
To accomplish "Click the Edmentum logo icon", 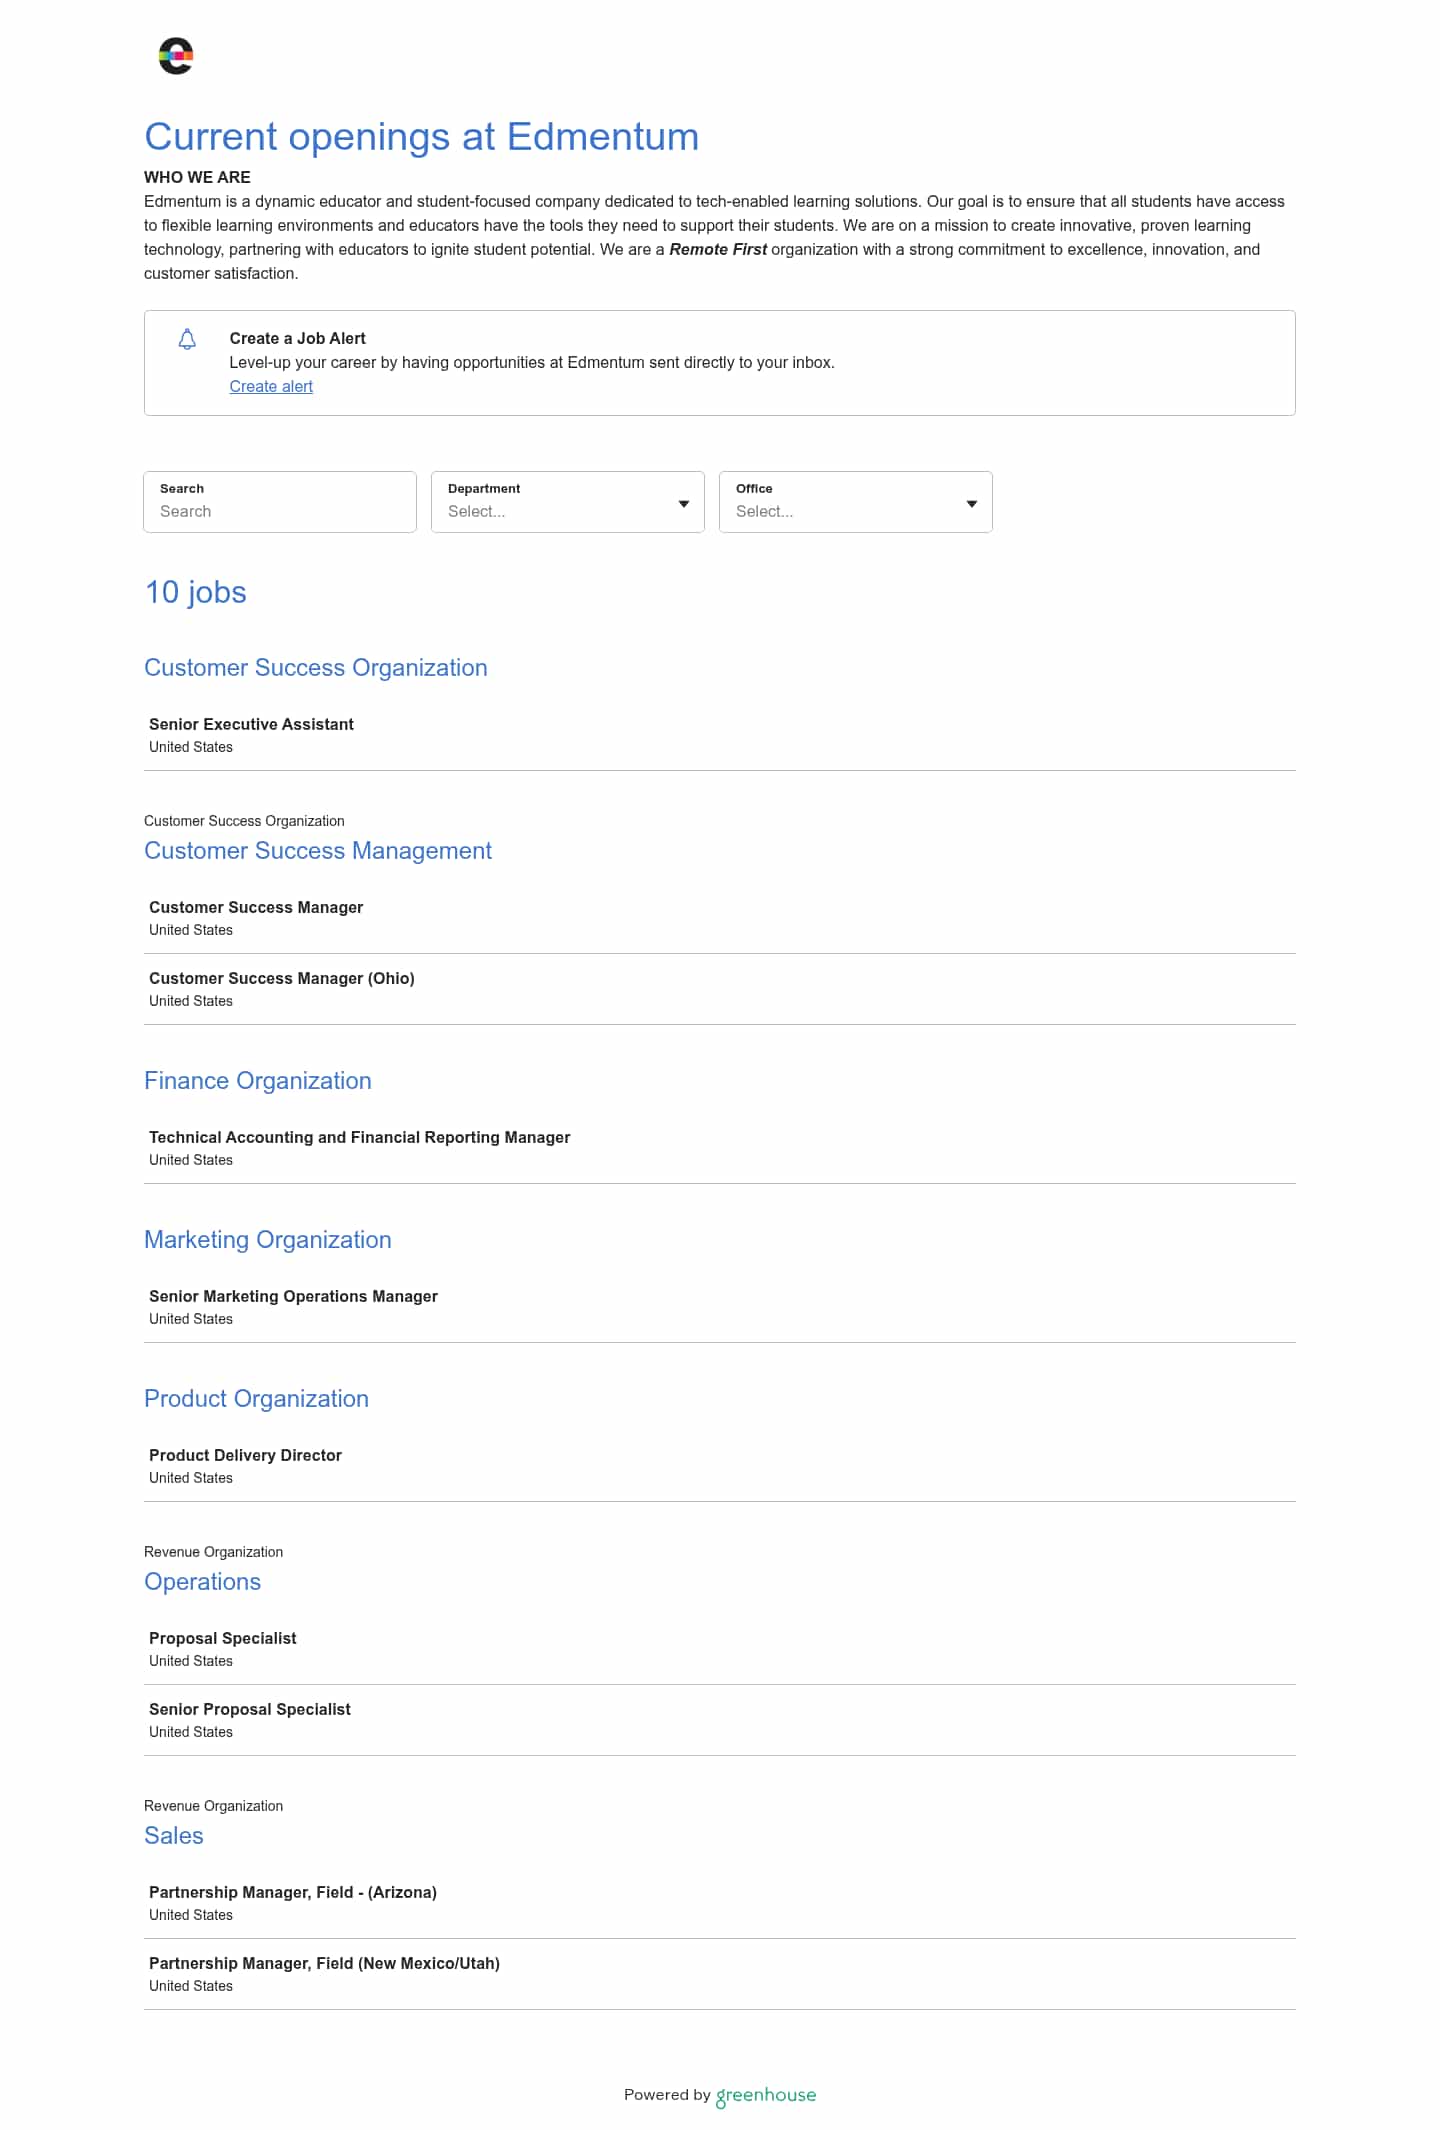I will pos(176,56).
